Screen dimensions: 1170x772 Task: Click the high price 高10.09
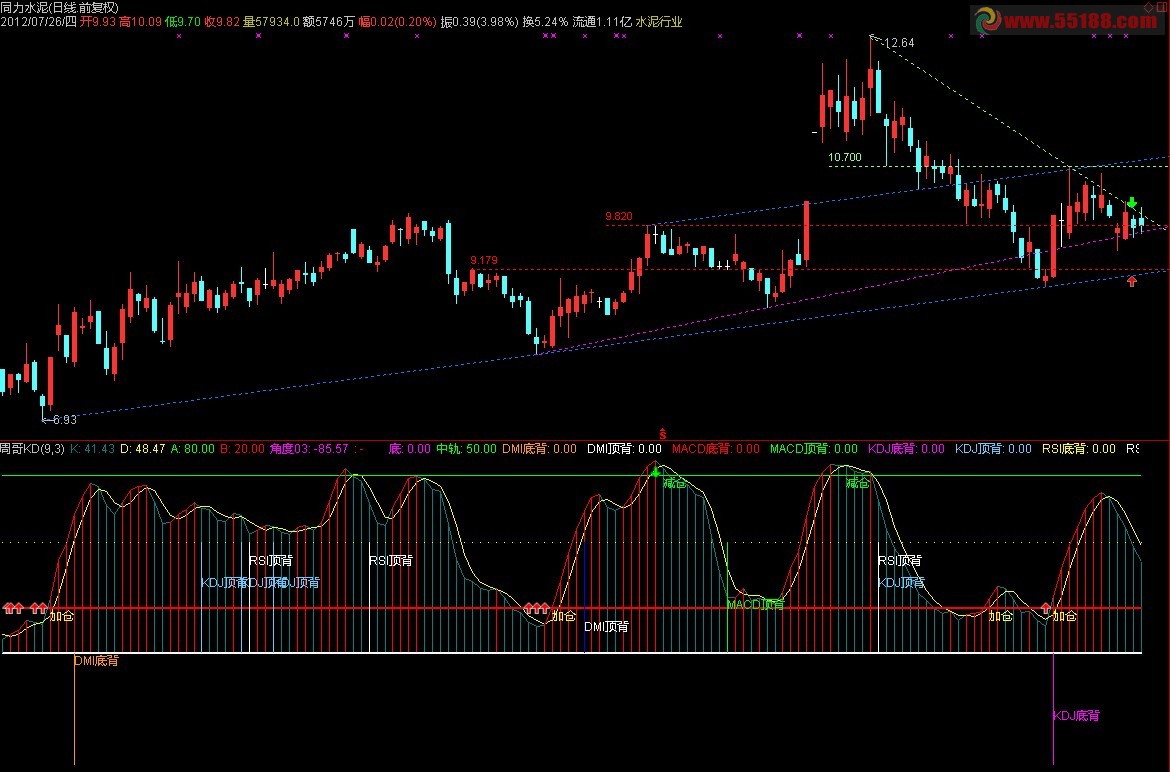click(x=140, y=22)
